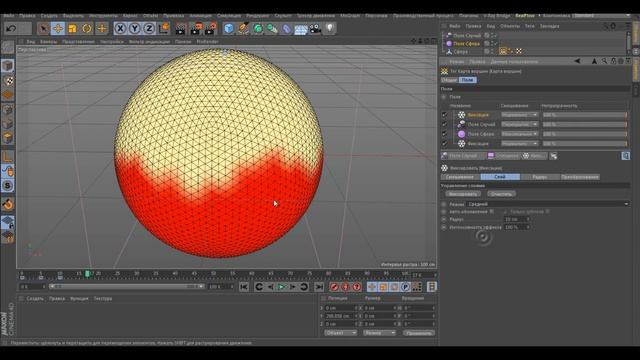Click the floor environment icon
The width and height of the screenshot is (640, 360).
coord(301,29)
